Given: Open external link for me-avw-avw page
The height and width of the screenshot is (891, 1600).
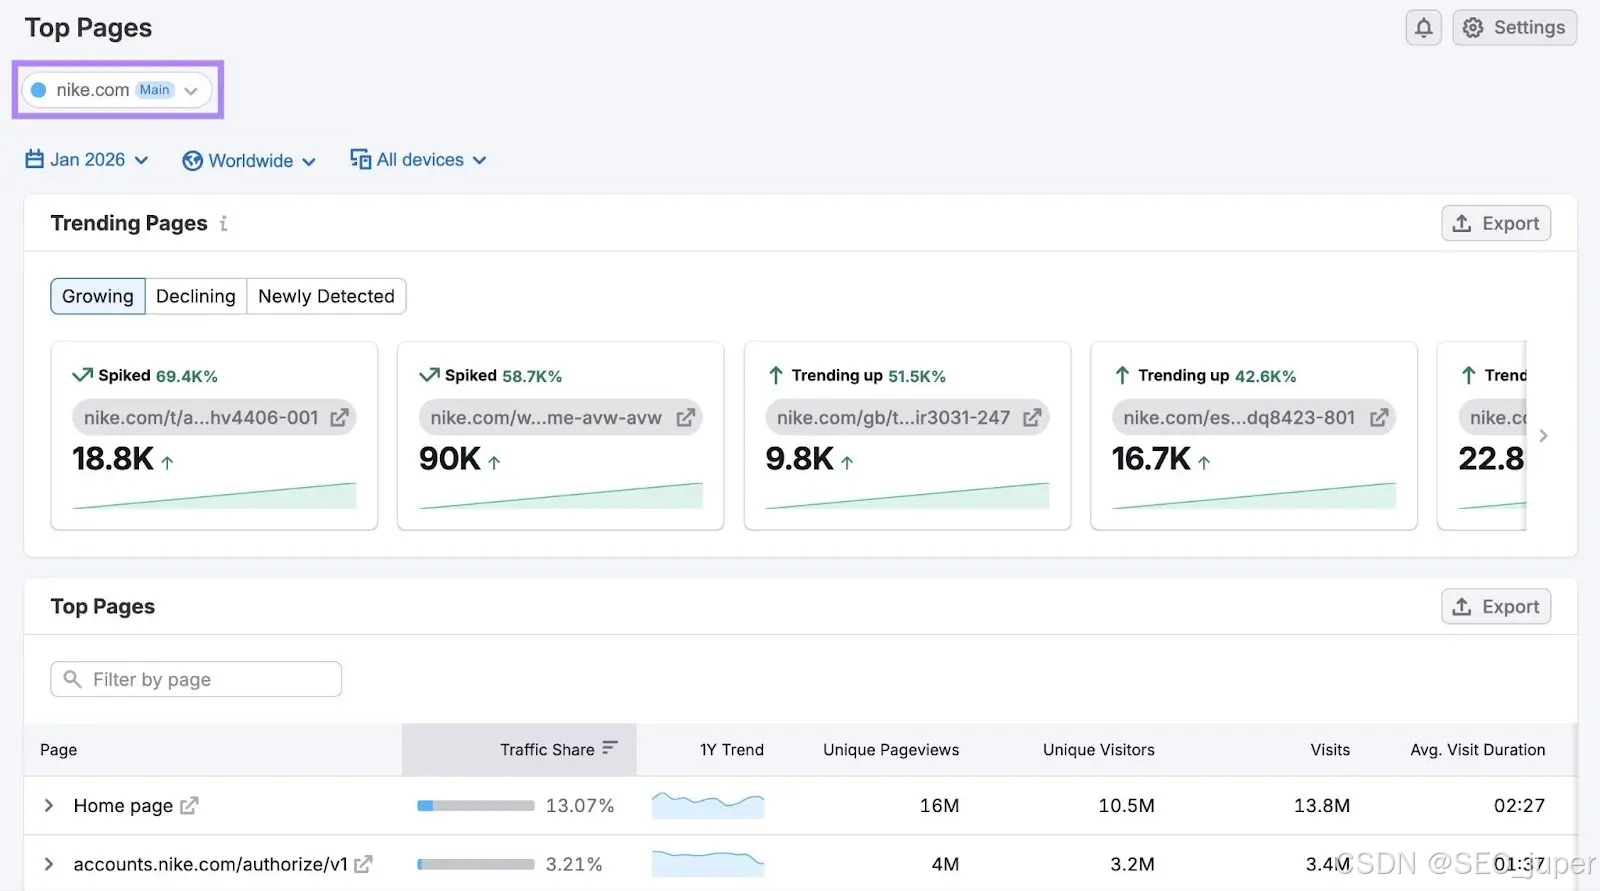Looking at the screenshot, I should pos(685,418).
